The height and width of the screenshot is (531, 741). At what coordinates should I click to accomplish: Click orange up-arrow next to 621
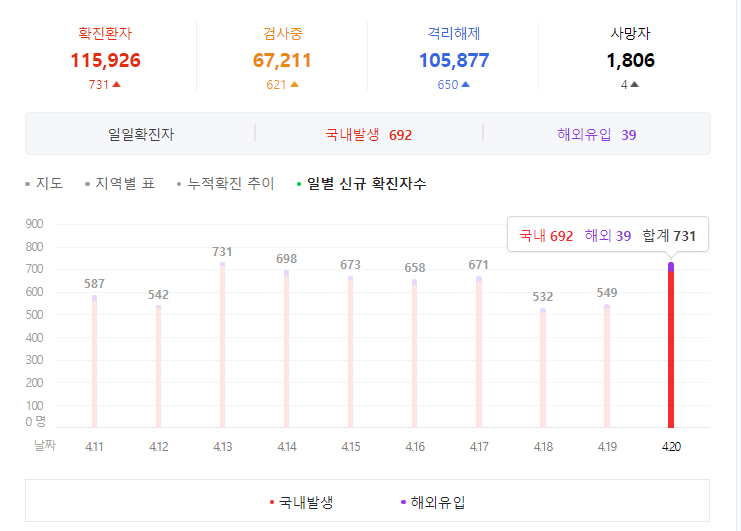point(294,85)
